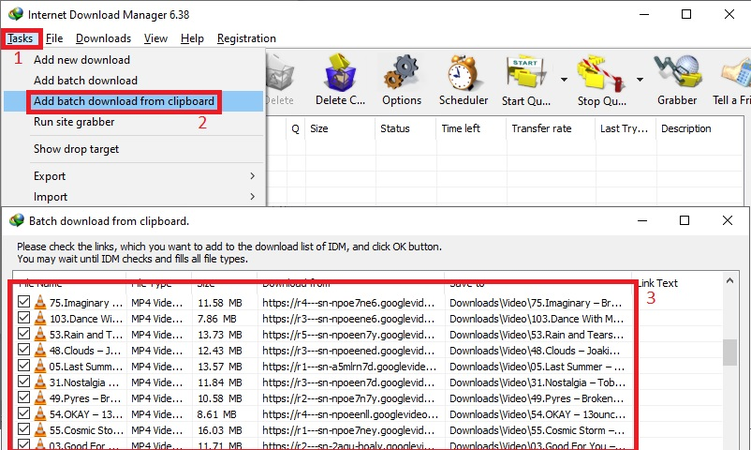The height and width of the screenshot is (450, 751).
Task: Click the Stop Queue icon
Action: pyautogui.click(x=601, y=74)
